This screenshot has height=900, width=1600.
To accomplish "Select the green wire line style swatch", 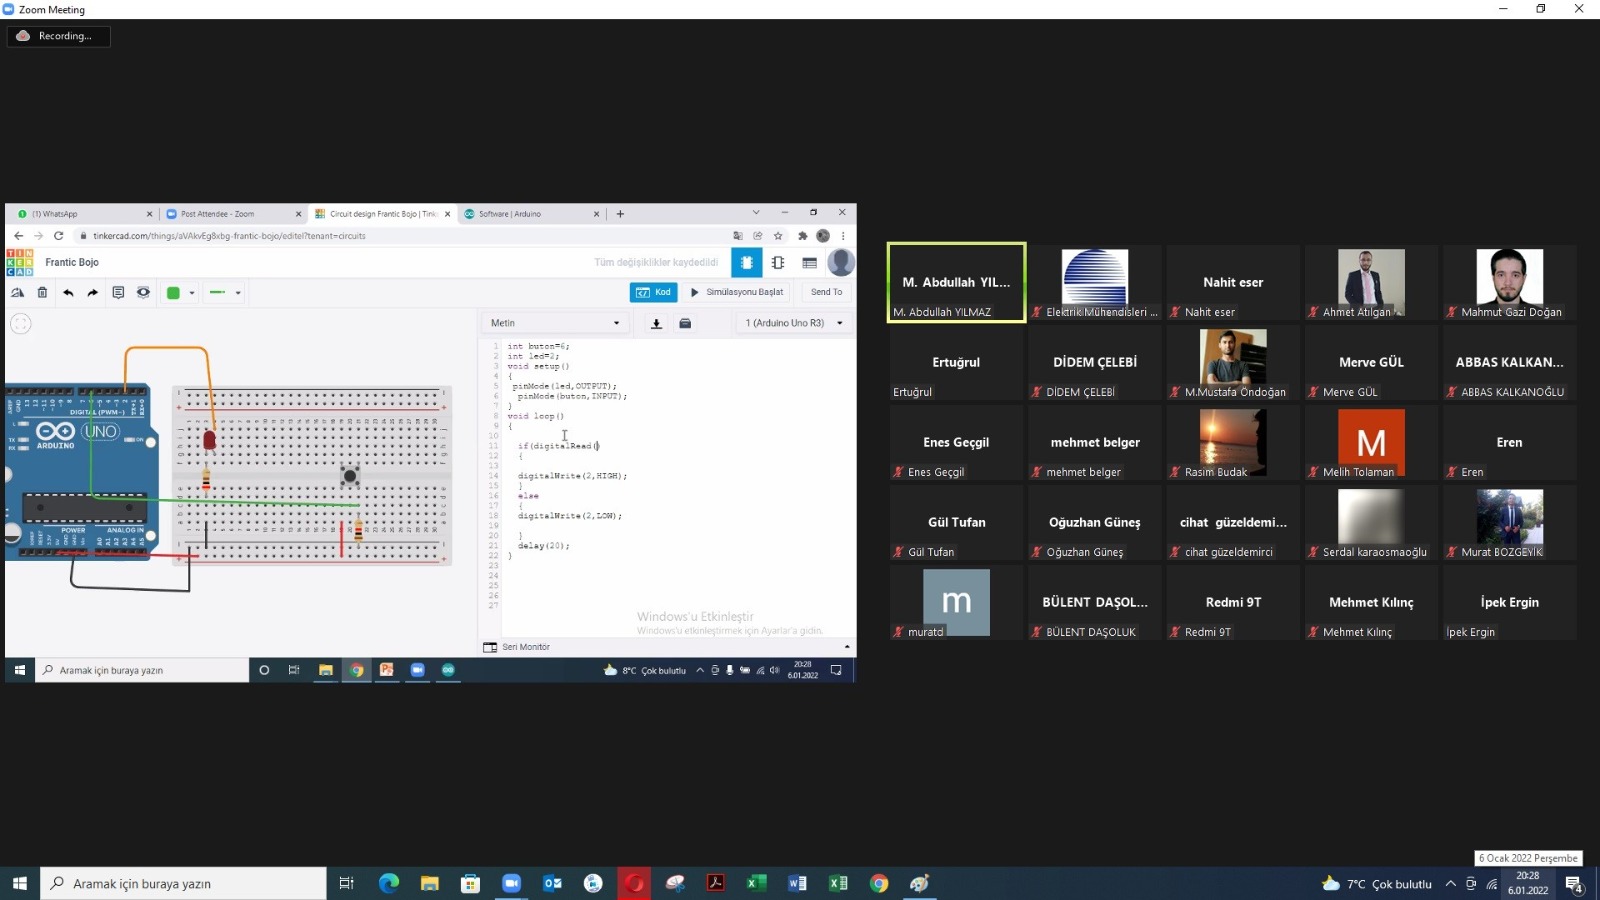I will coord(217,293).
